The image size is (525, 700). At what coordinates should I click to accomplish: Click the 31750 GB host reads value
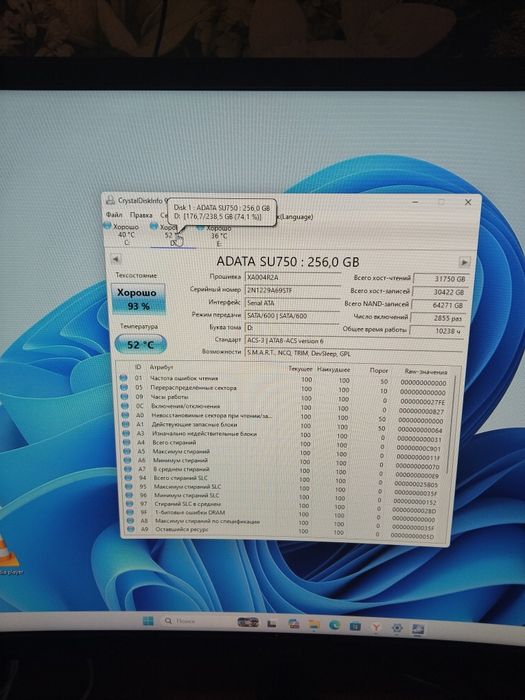coord(441,279)
